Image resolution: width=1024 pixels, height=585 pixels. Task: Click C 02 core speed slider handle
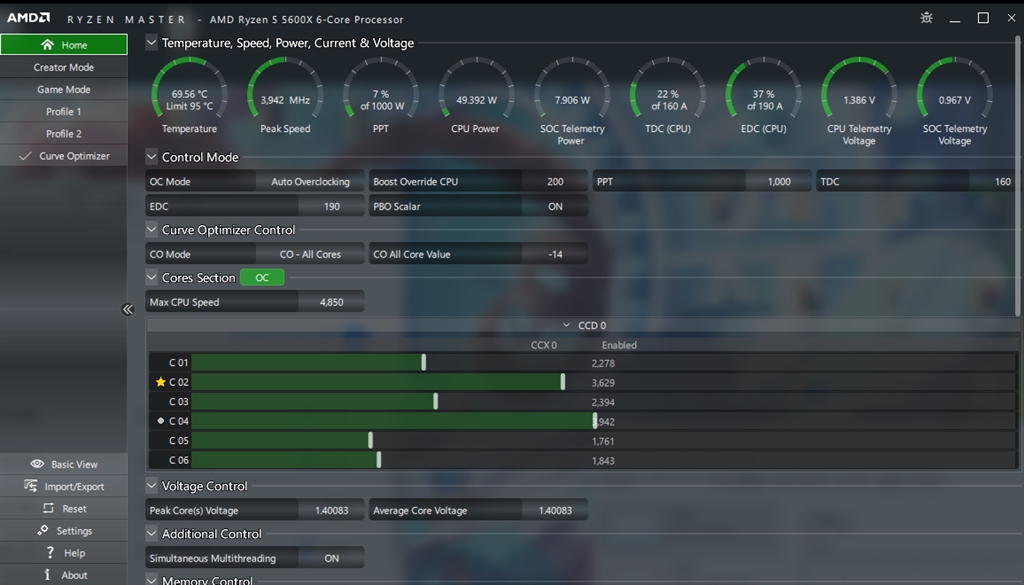pos(563,382)
